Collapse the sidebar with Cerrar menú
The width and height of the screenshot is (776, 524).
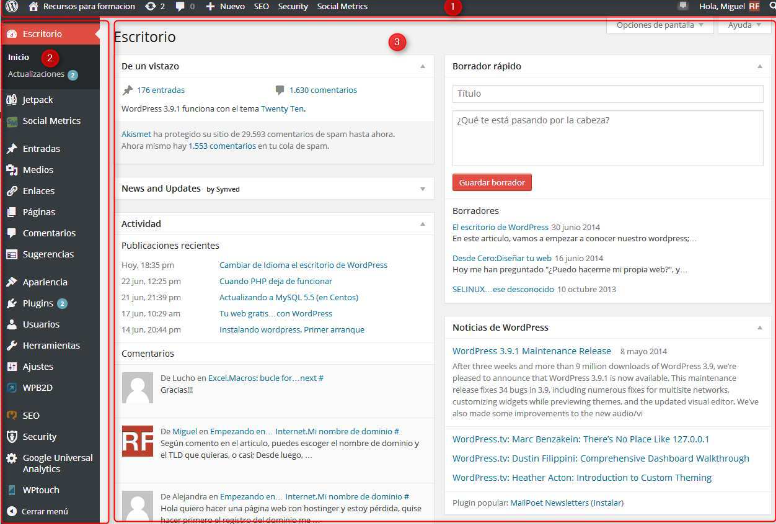coord(38,511)
